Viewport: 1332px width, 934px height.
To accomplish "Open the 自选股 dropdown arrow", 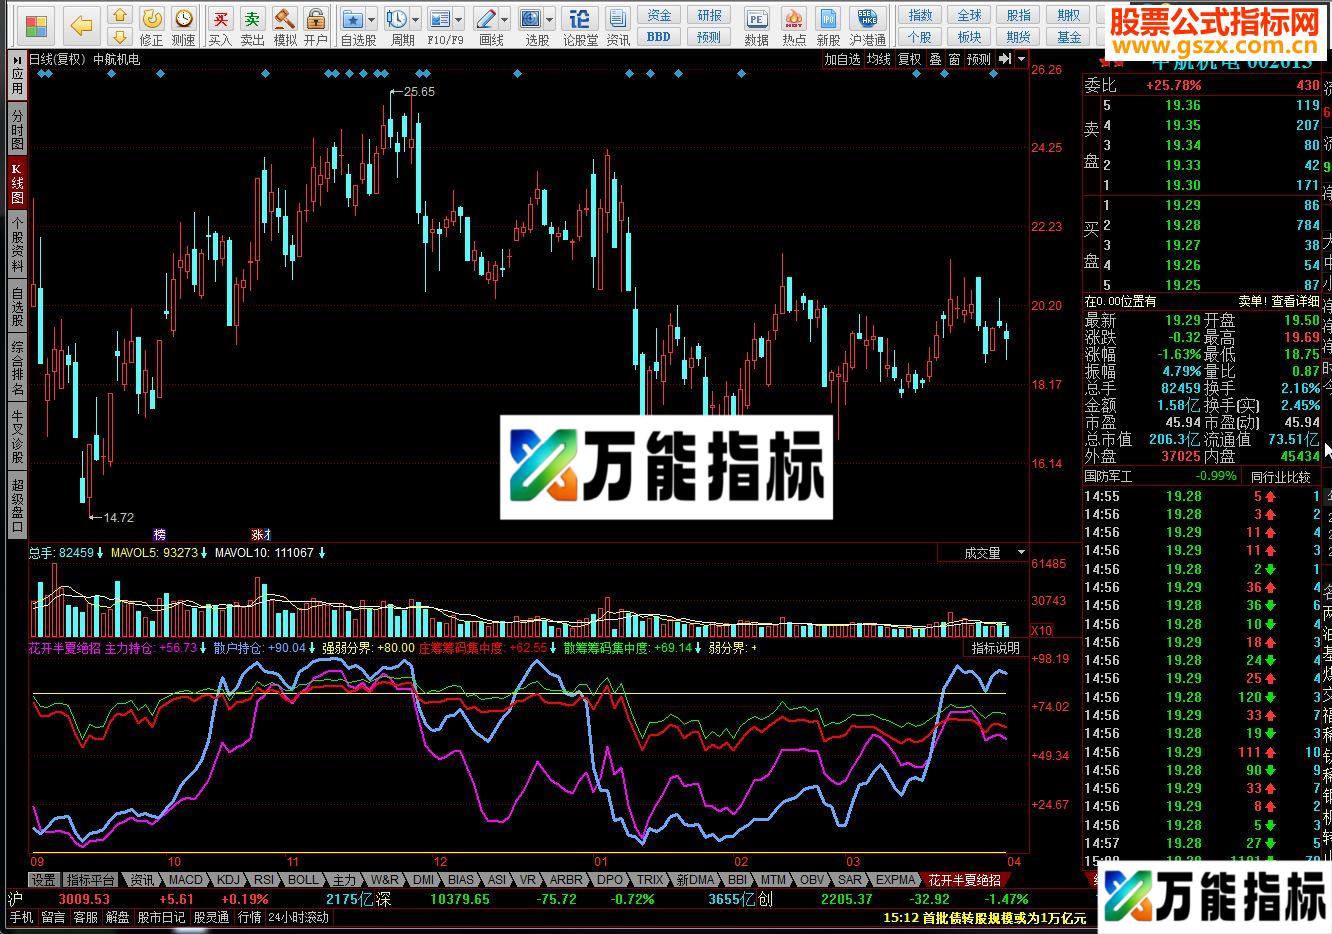I will pyautogui.click(x=371, y=19).
